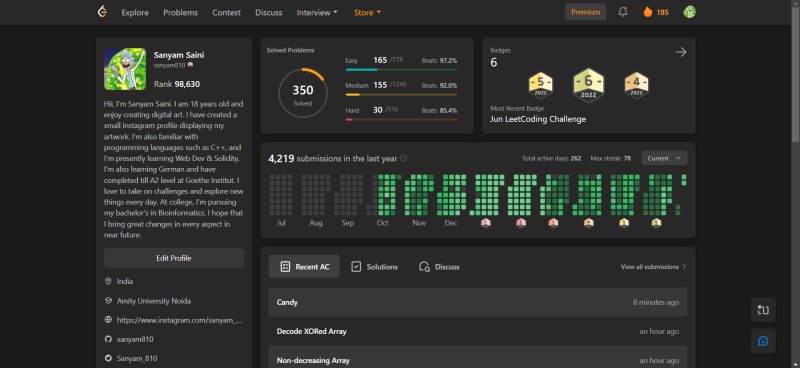
Task: Expand the Interview dropdown menu
Action: [x=317, y=13]
